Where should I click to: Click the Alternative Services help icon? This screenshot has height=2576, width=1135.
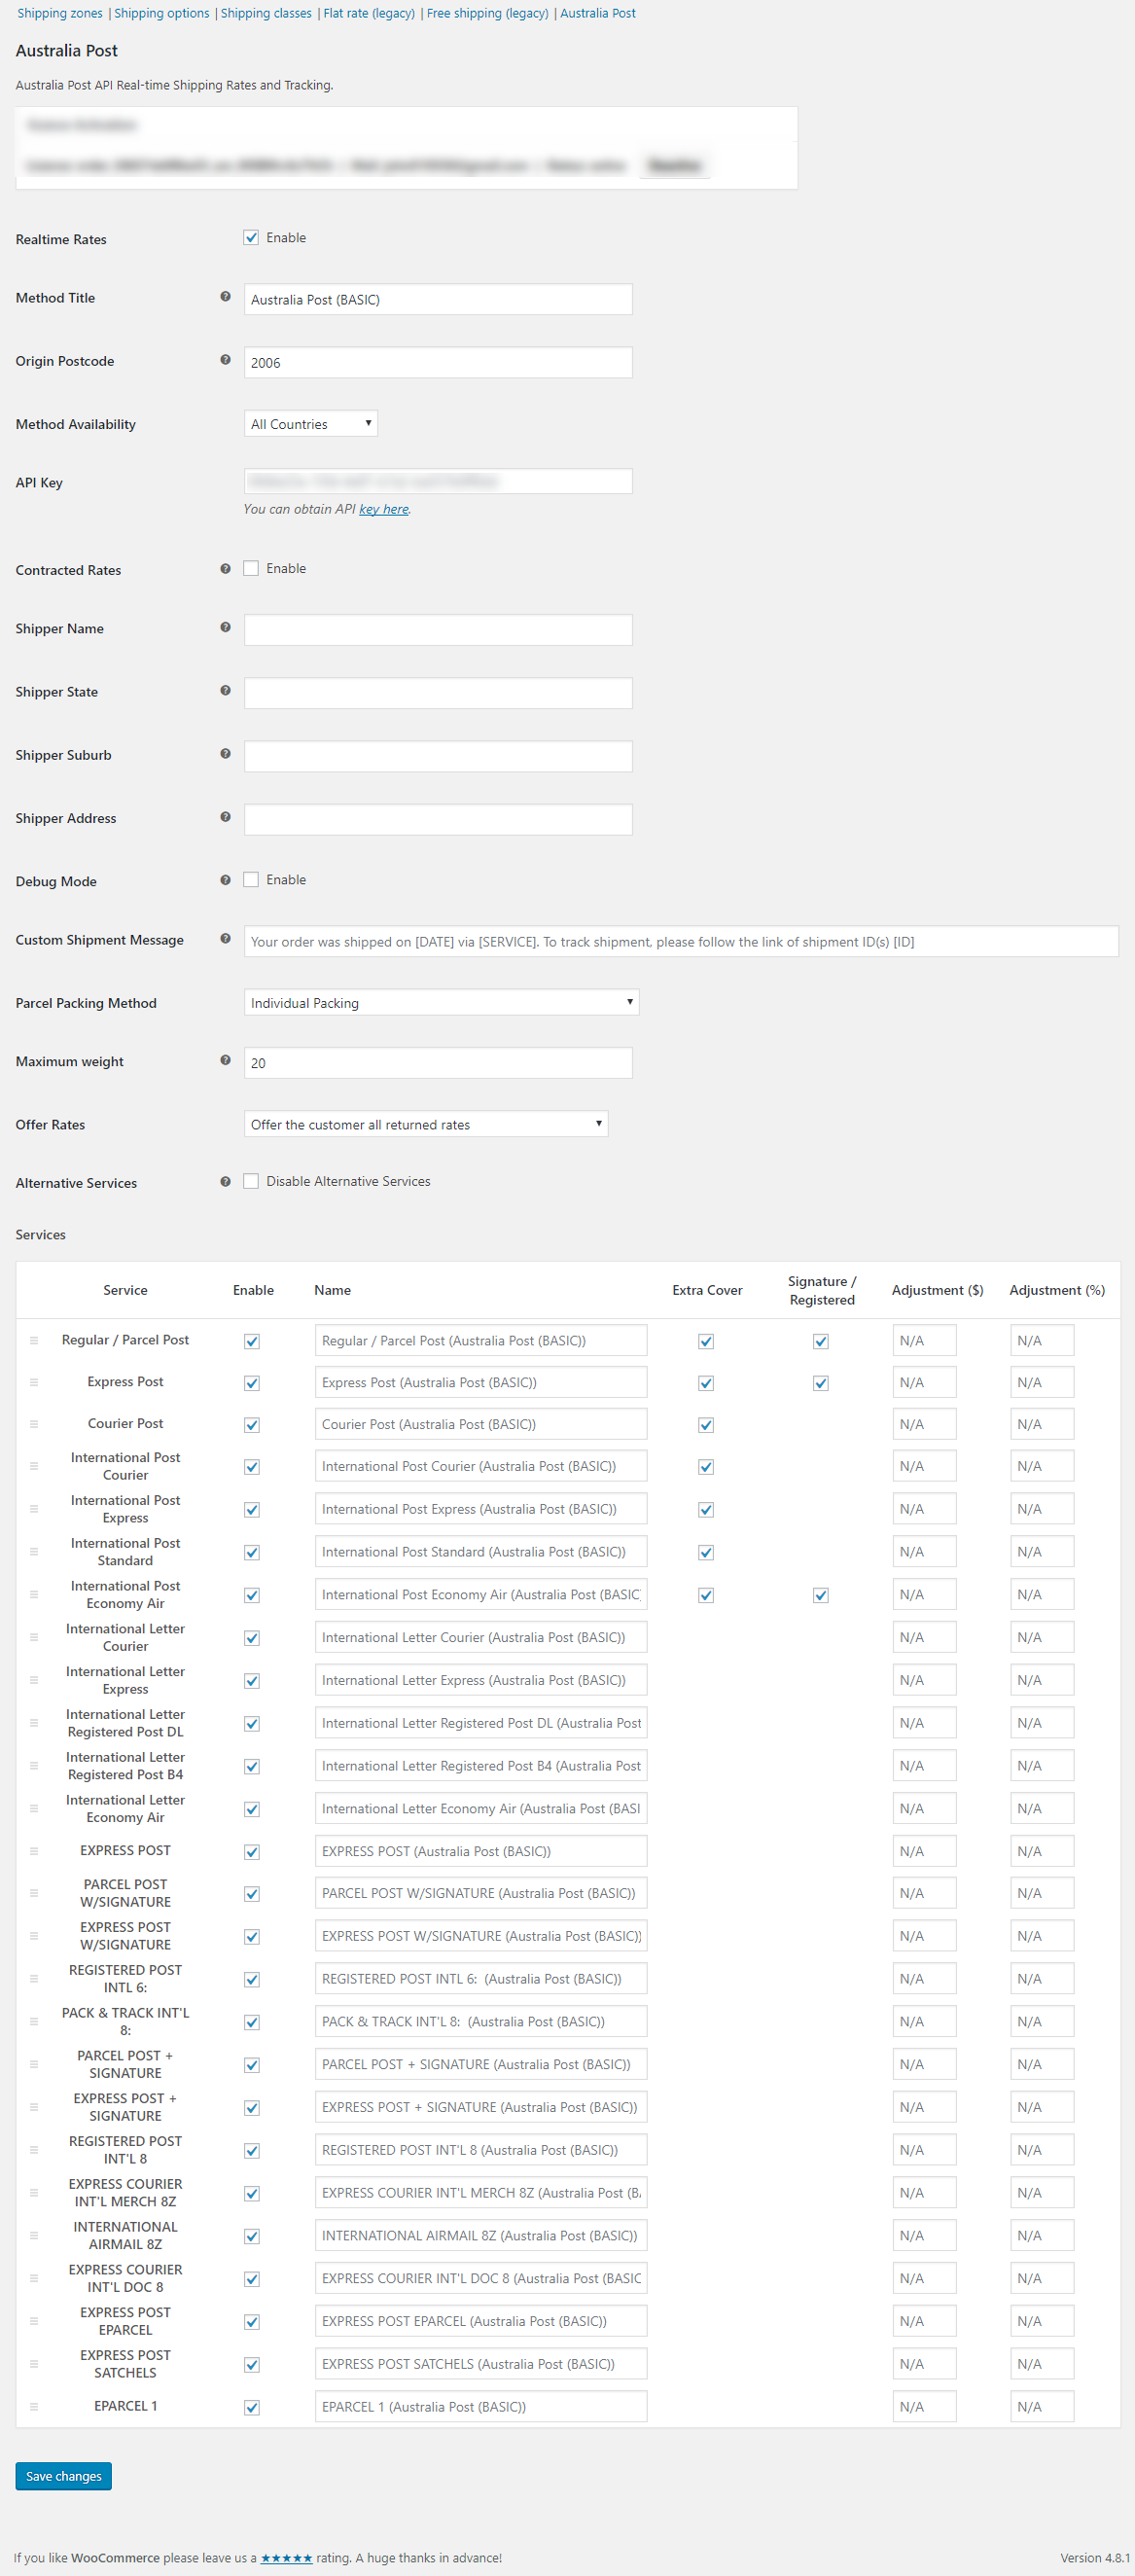pyautogui.click(x=225, y=1182)
